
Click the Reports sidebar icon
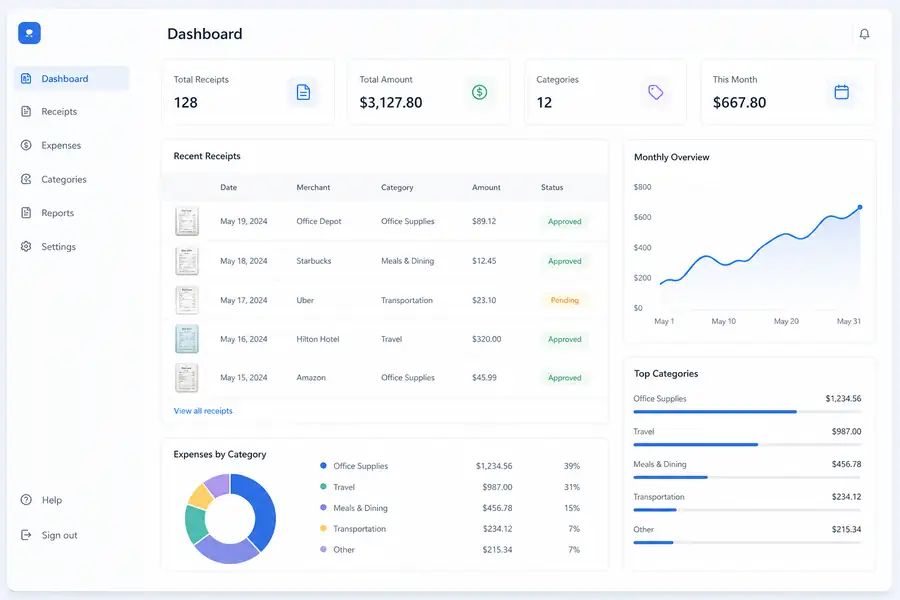[x=26, y=212]
